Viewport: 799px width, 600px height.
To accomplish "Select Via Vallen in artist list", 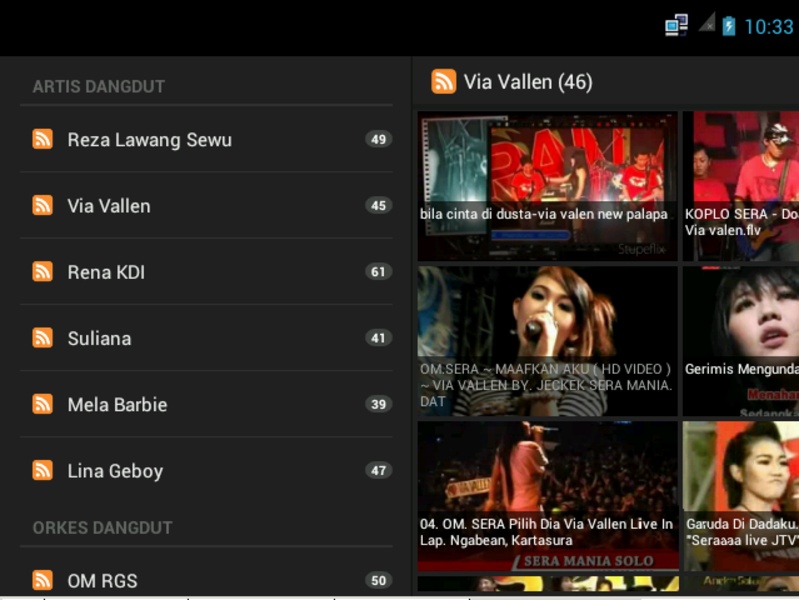I will (206, 205).
